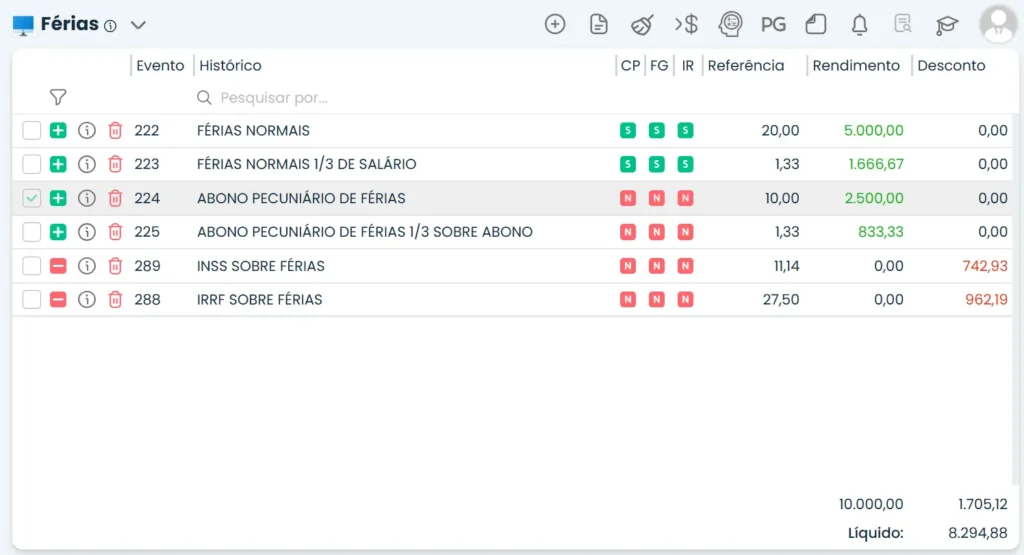Click the Pesquisar por search field
The height and width of the screenshot is (555, 1024).
coord(405,97)
